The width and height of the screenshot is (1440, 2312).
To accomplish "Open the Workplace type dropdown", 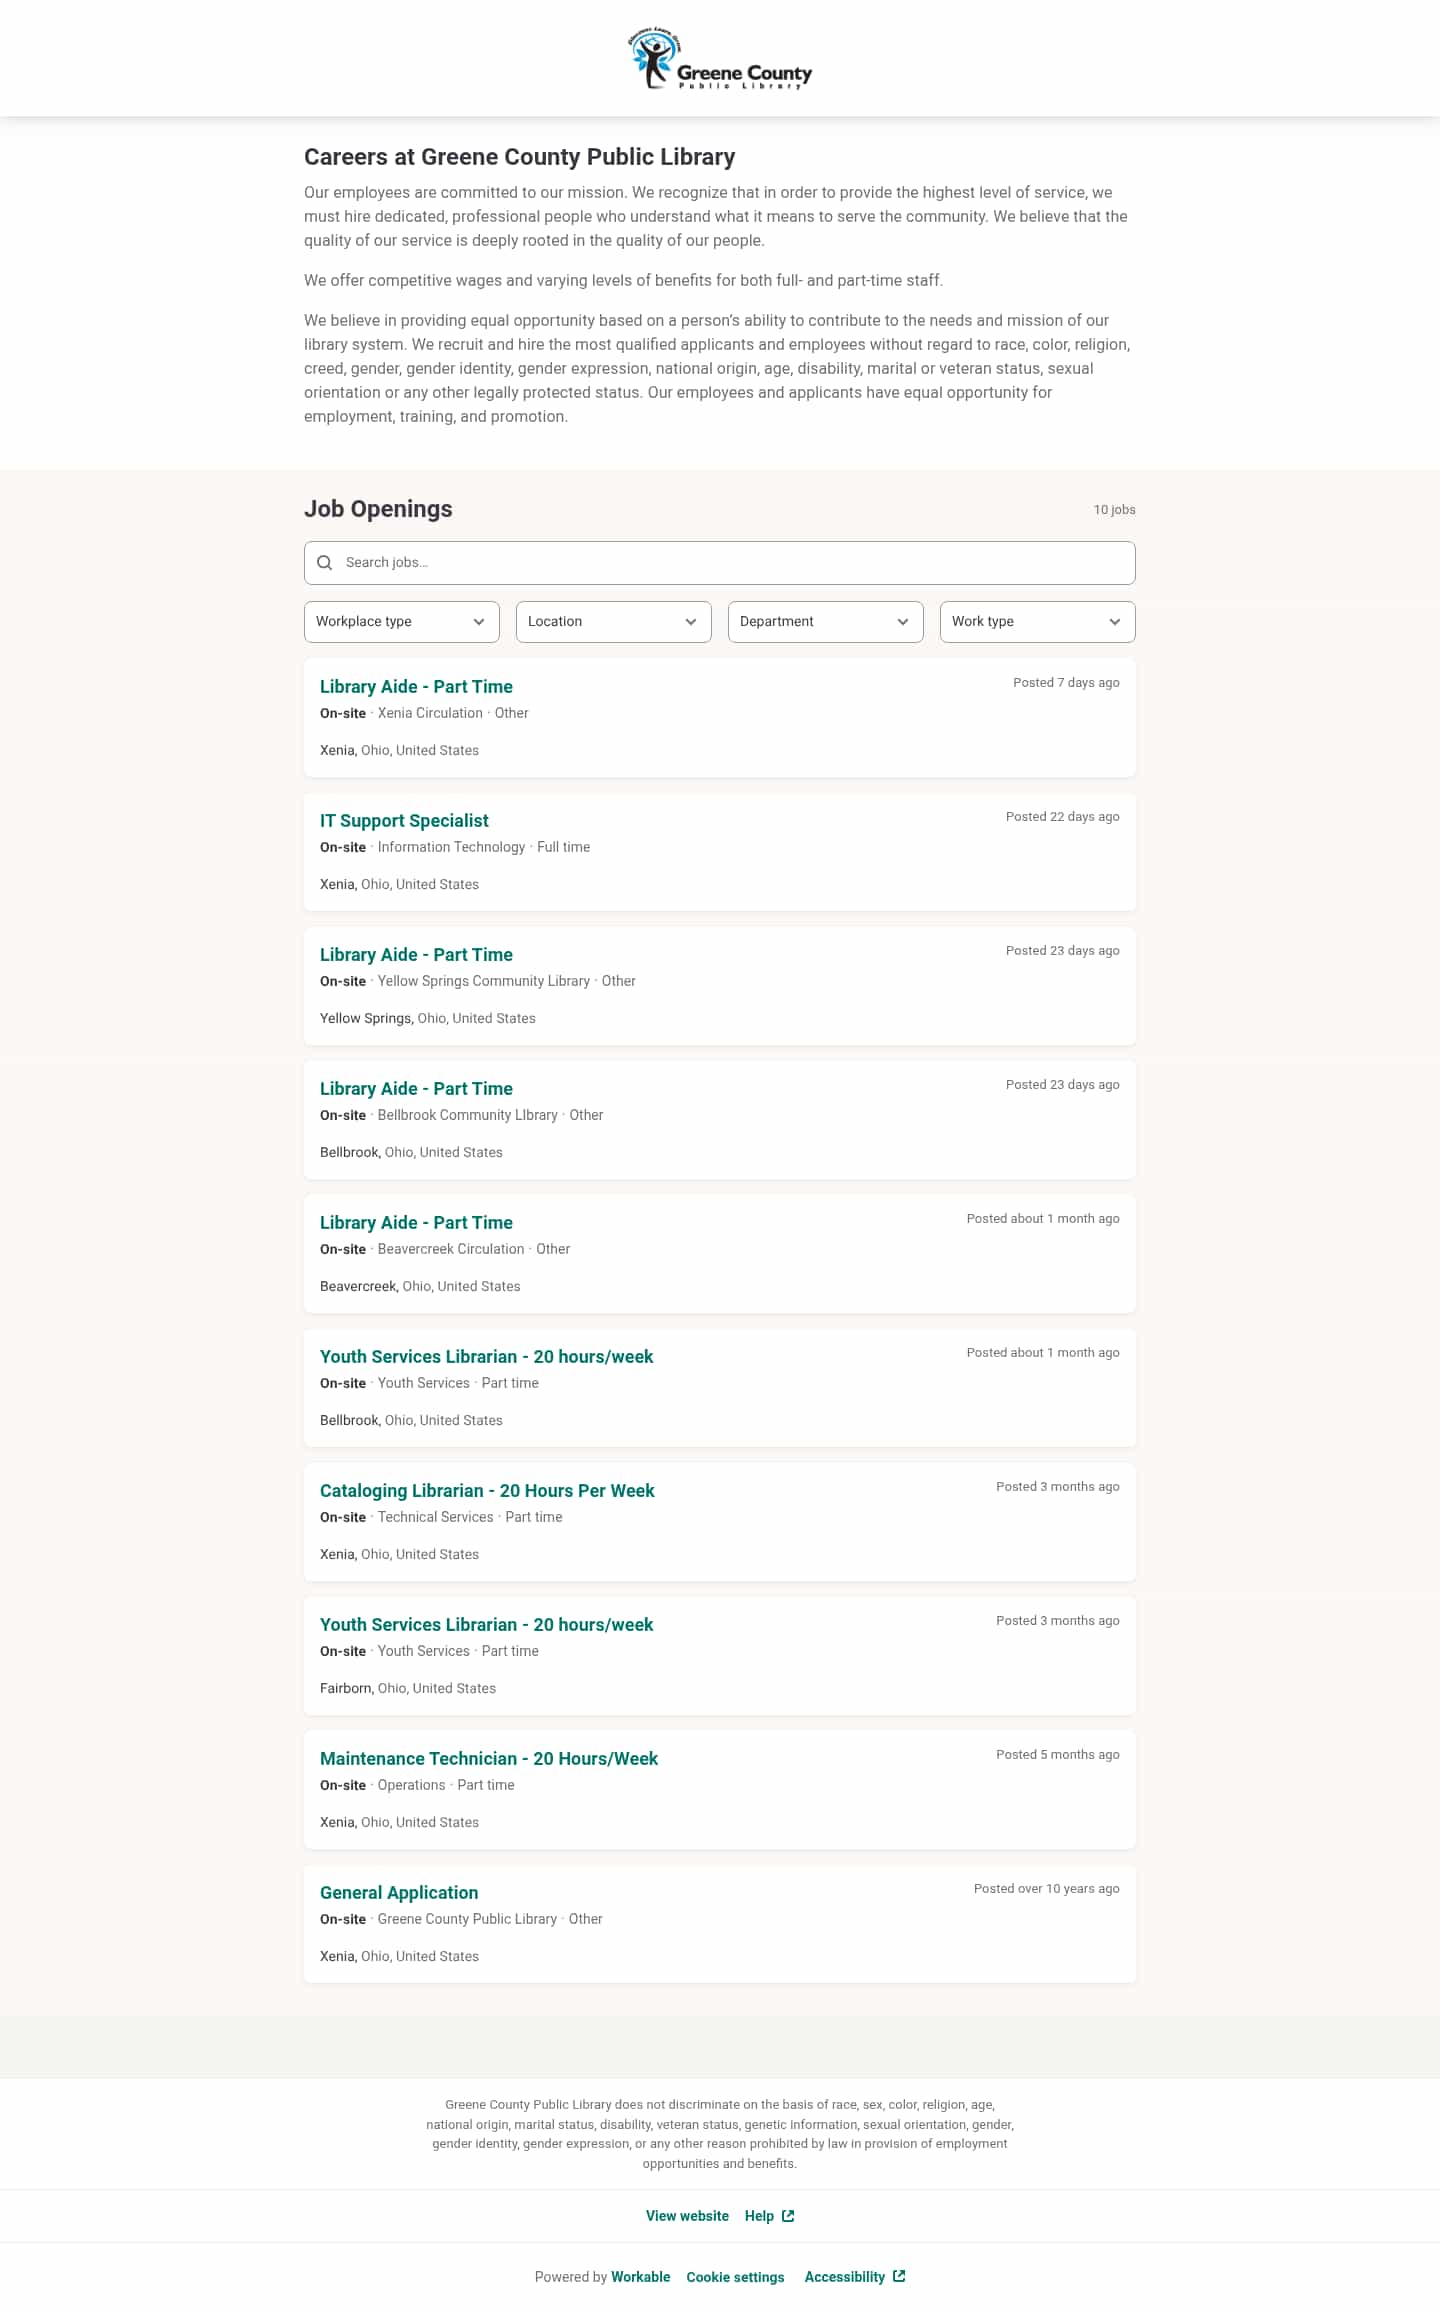I will (x=401, y=621).
